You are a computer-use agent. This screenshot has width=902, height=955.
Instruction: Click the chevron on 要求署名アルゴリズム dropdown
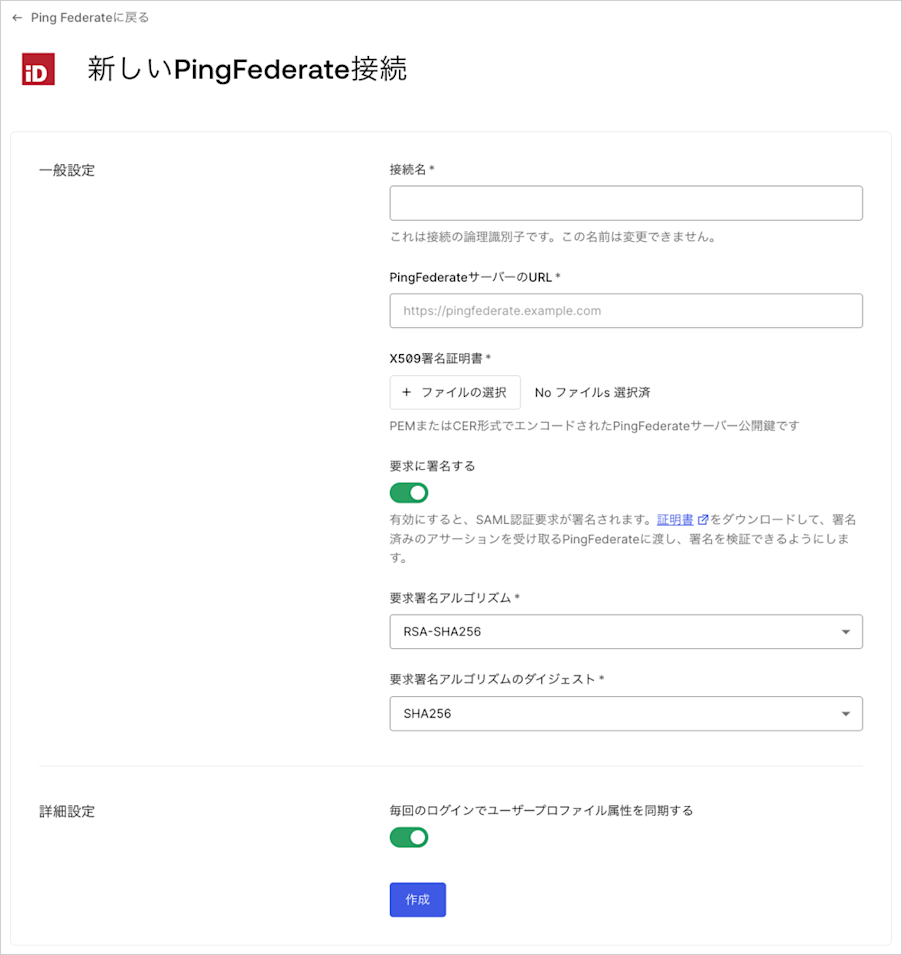coord(848,631)
